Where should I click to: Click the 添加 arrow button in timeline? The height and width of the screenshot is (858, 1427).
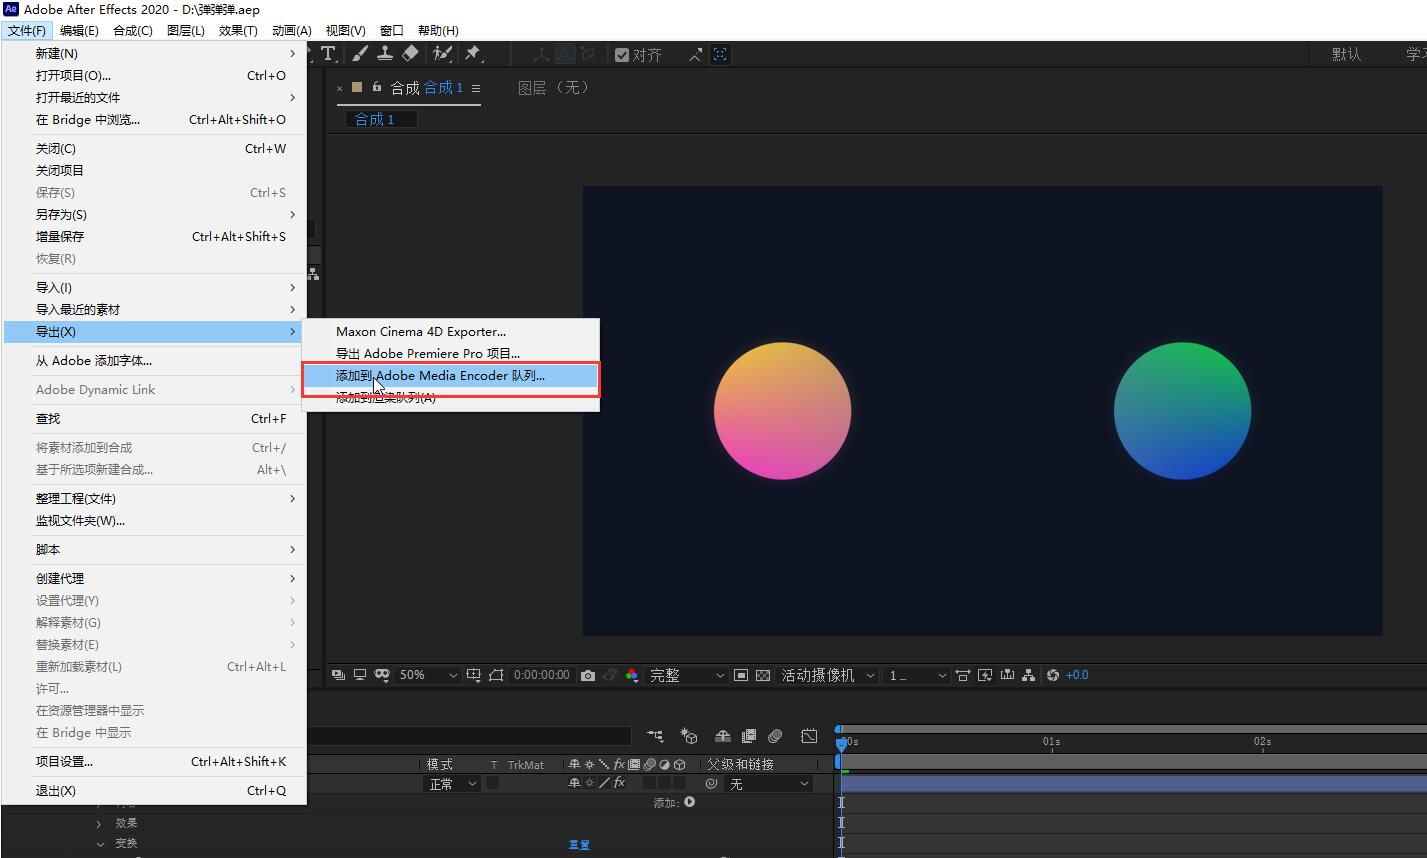pyautogui.click(x=689, y=802)
